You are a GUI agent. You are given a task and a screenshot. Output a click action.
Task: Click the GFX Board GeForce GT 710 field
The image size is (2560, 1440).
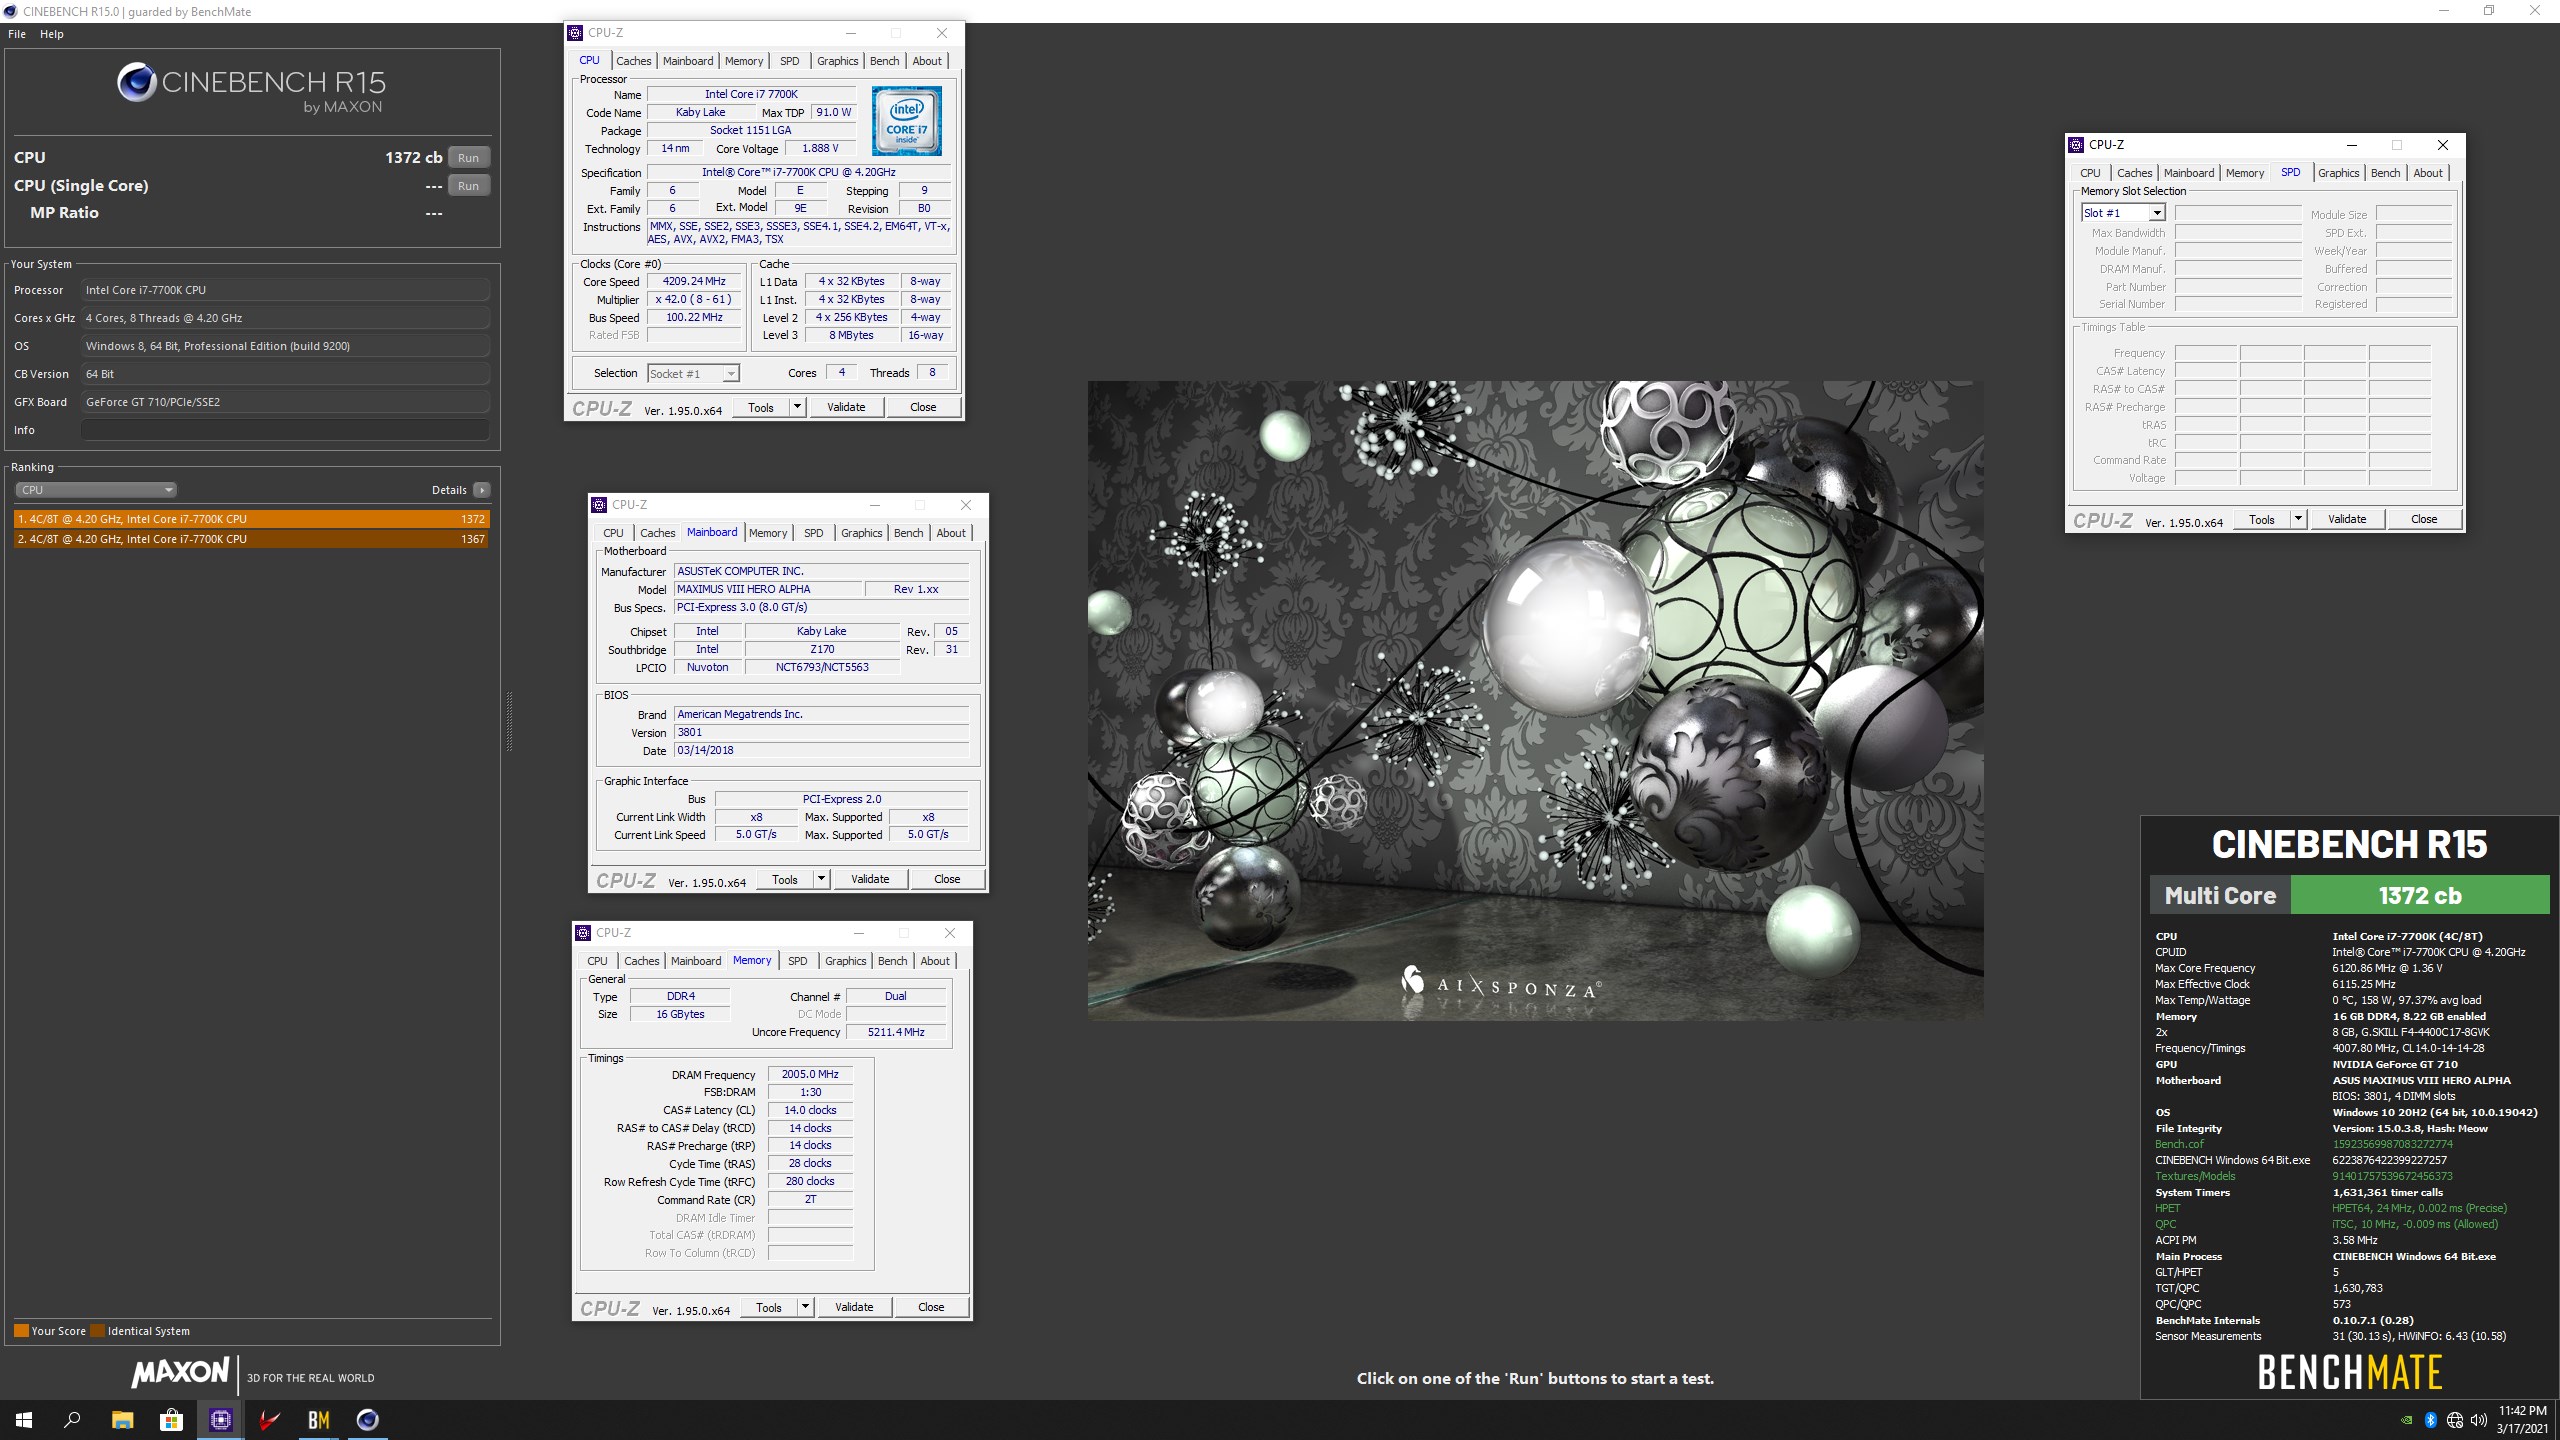[285, 402]
